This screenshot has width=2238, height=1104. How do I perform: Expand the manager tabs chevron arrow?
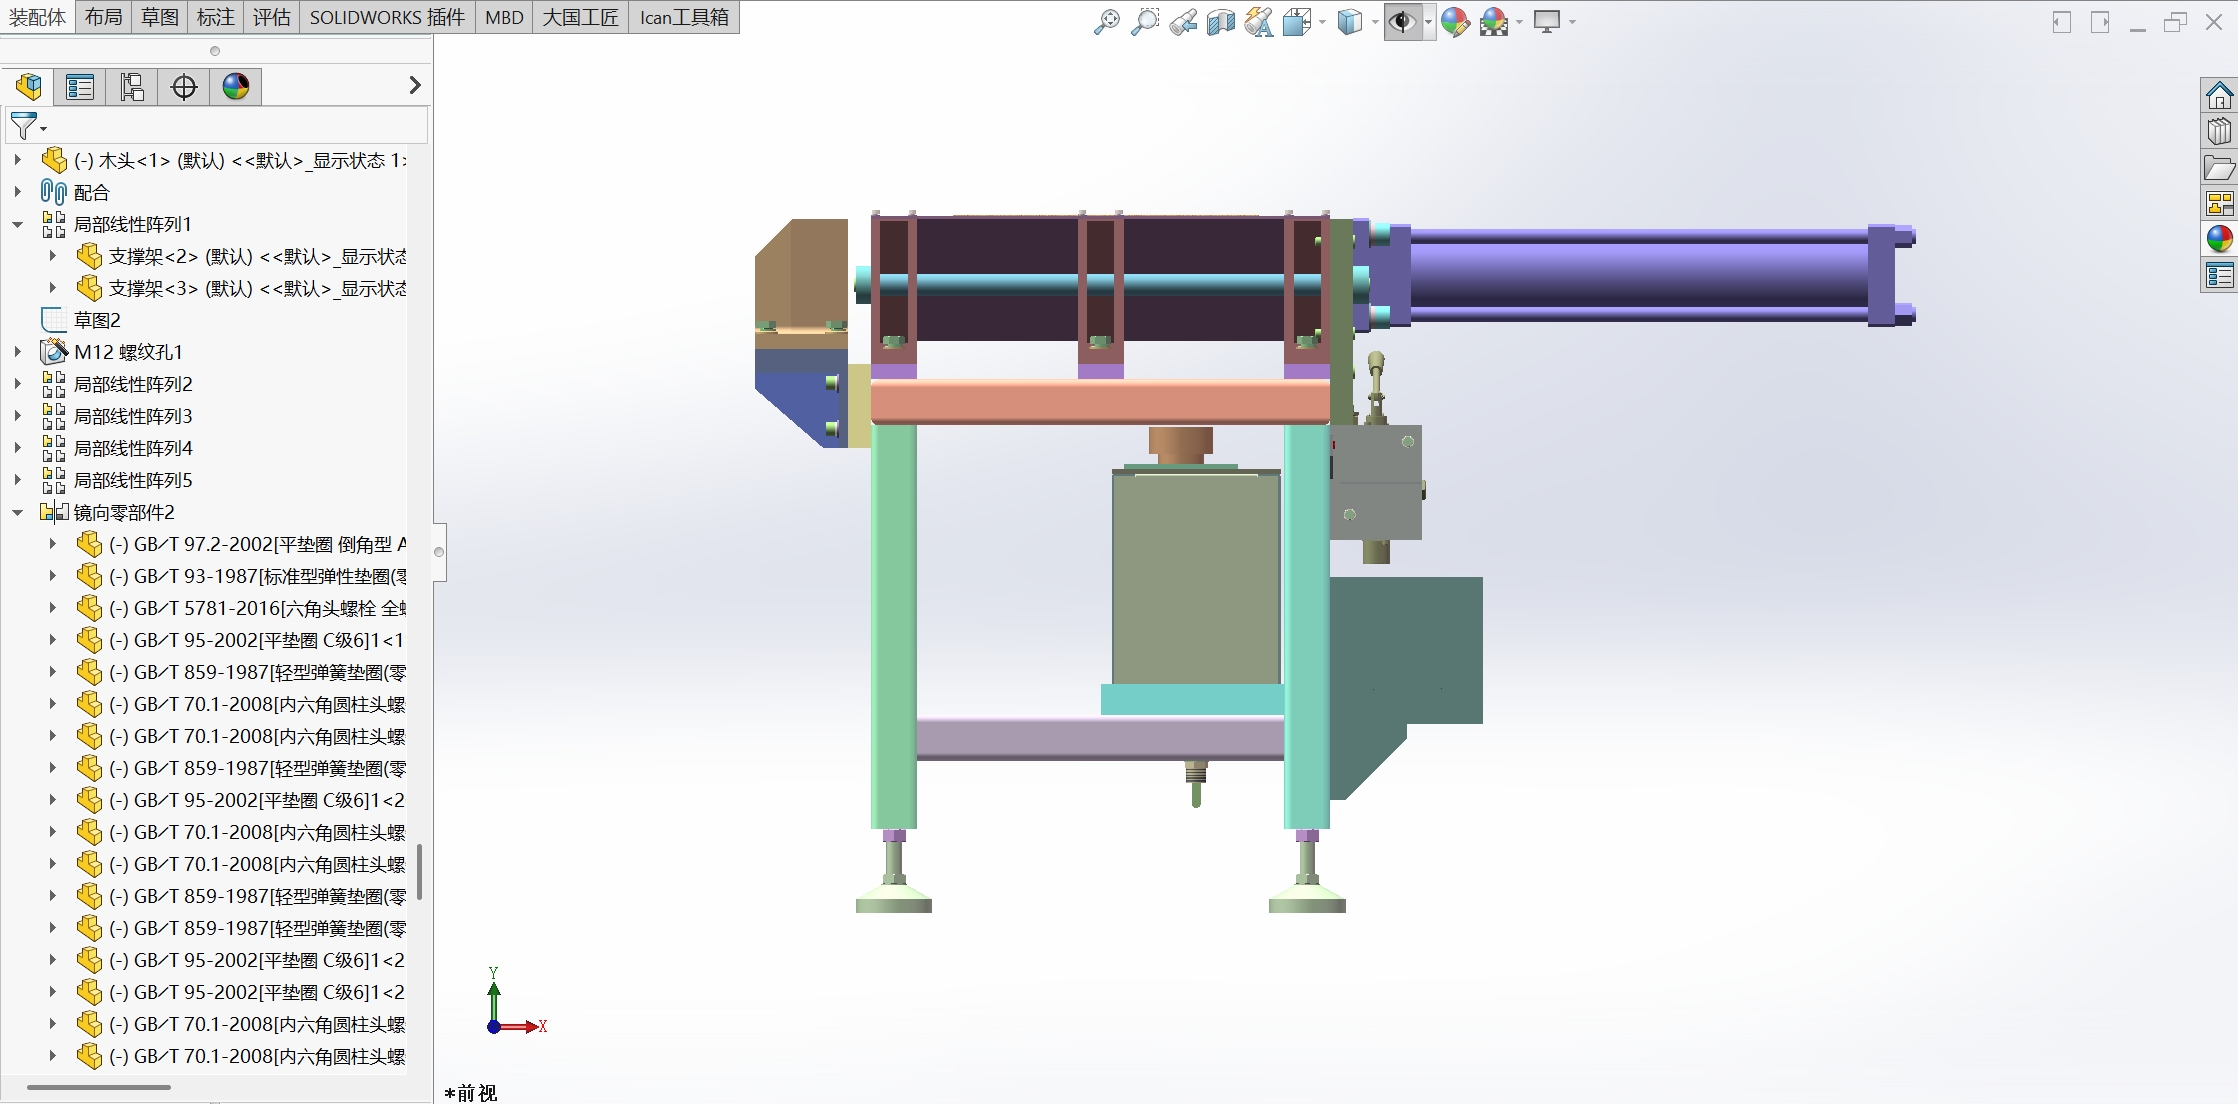(415, 86)
